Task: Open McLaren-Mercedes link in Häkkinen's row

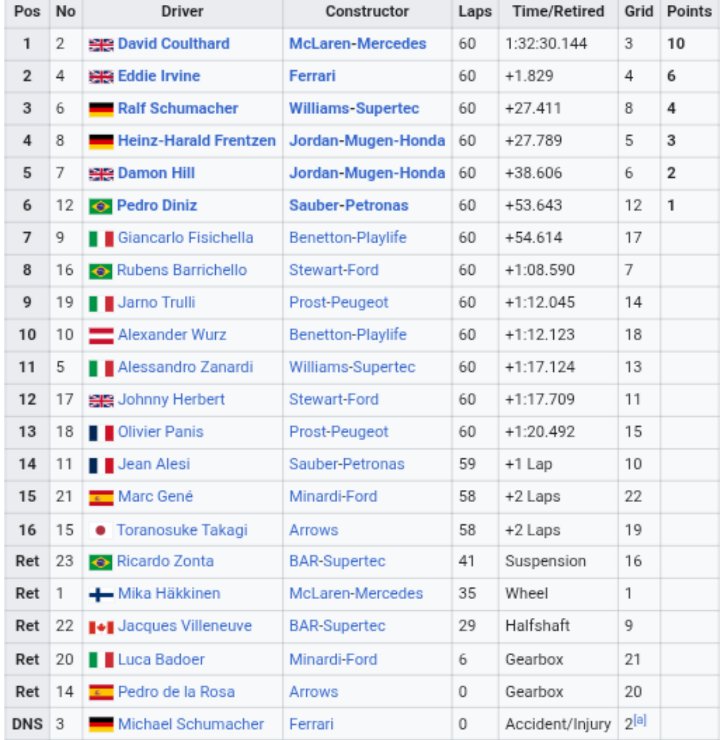Action: (x=356, y=594)
